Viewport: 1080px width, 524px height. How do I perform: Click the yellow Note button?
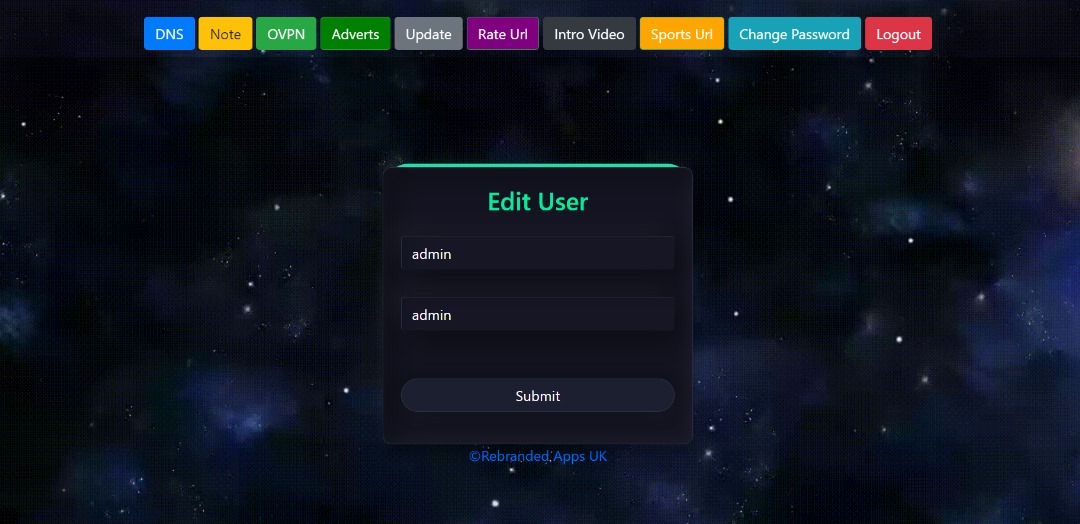click(x=225, y=34)
